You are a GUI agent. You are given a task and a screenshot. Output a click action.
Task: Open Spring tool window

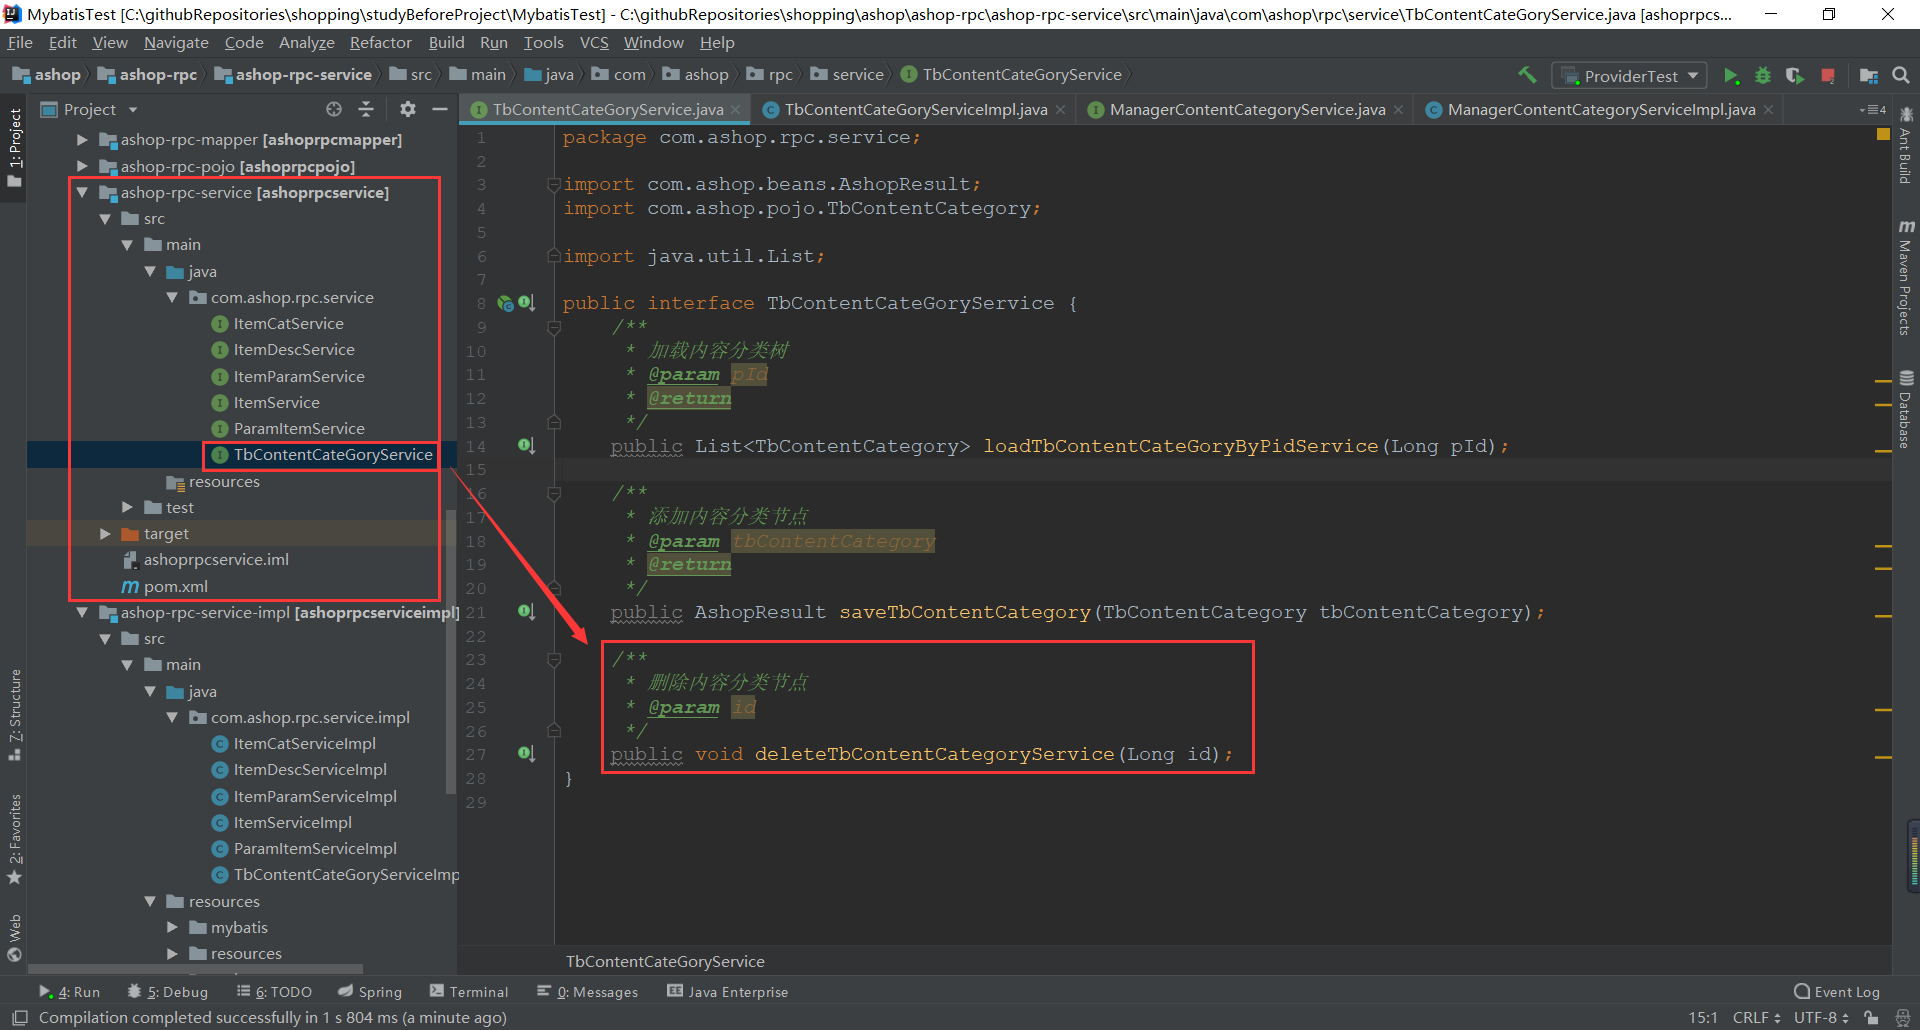(x=370, y=992)
